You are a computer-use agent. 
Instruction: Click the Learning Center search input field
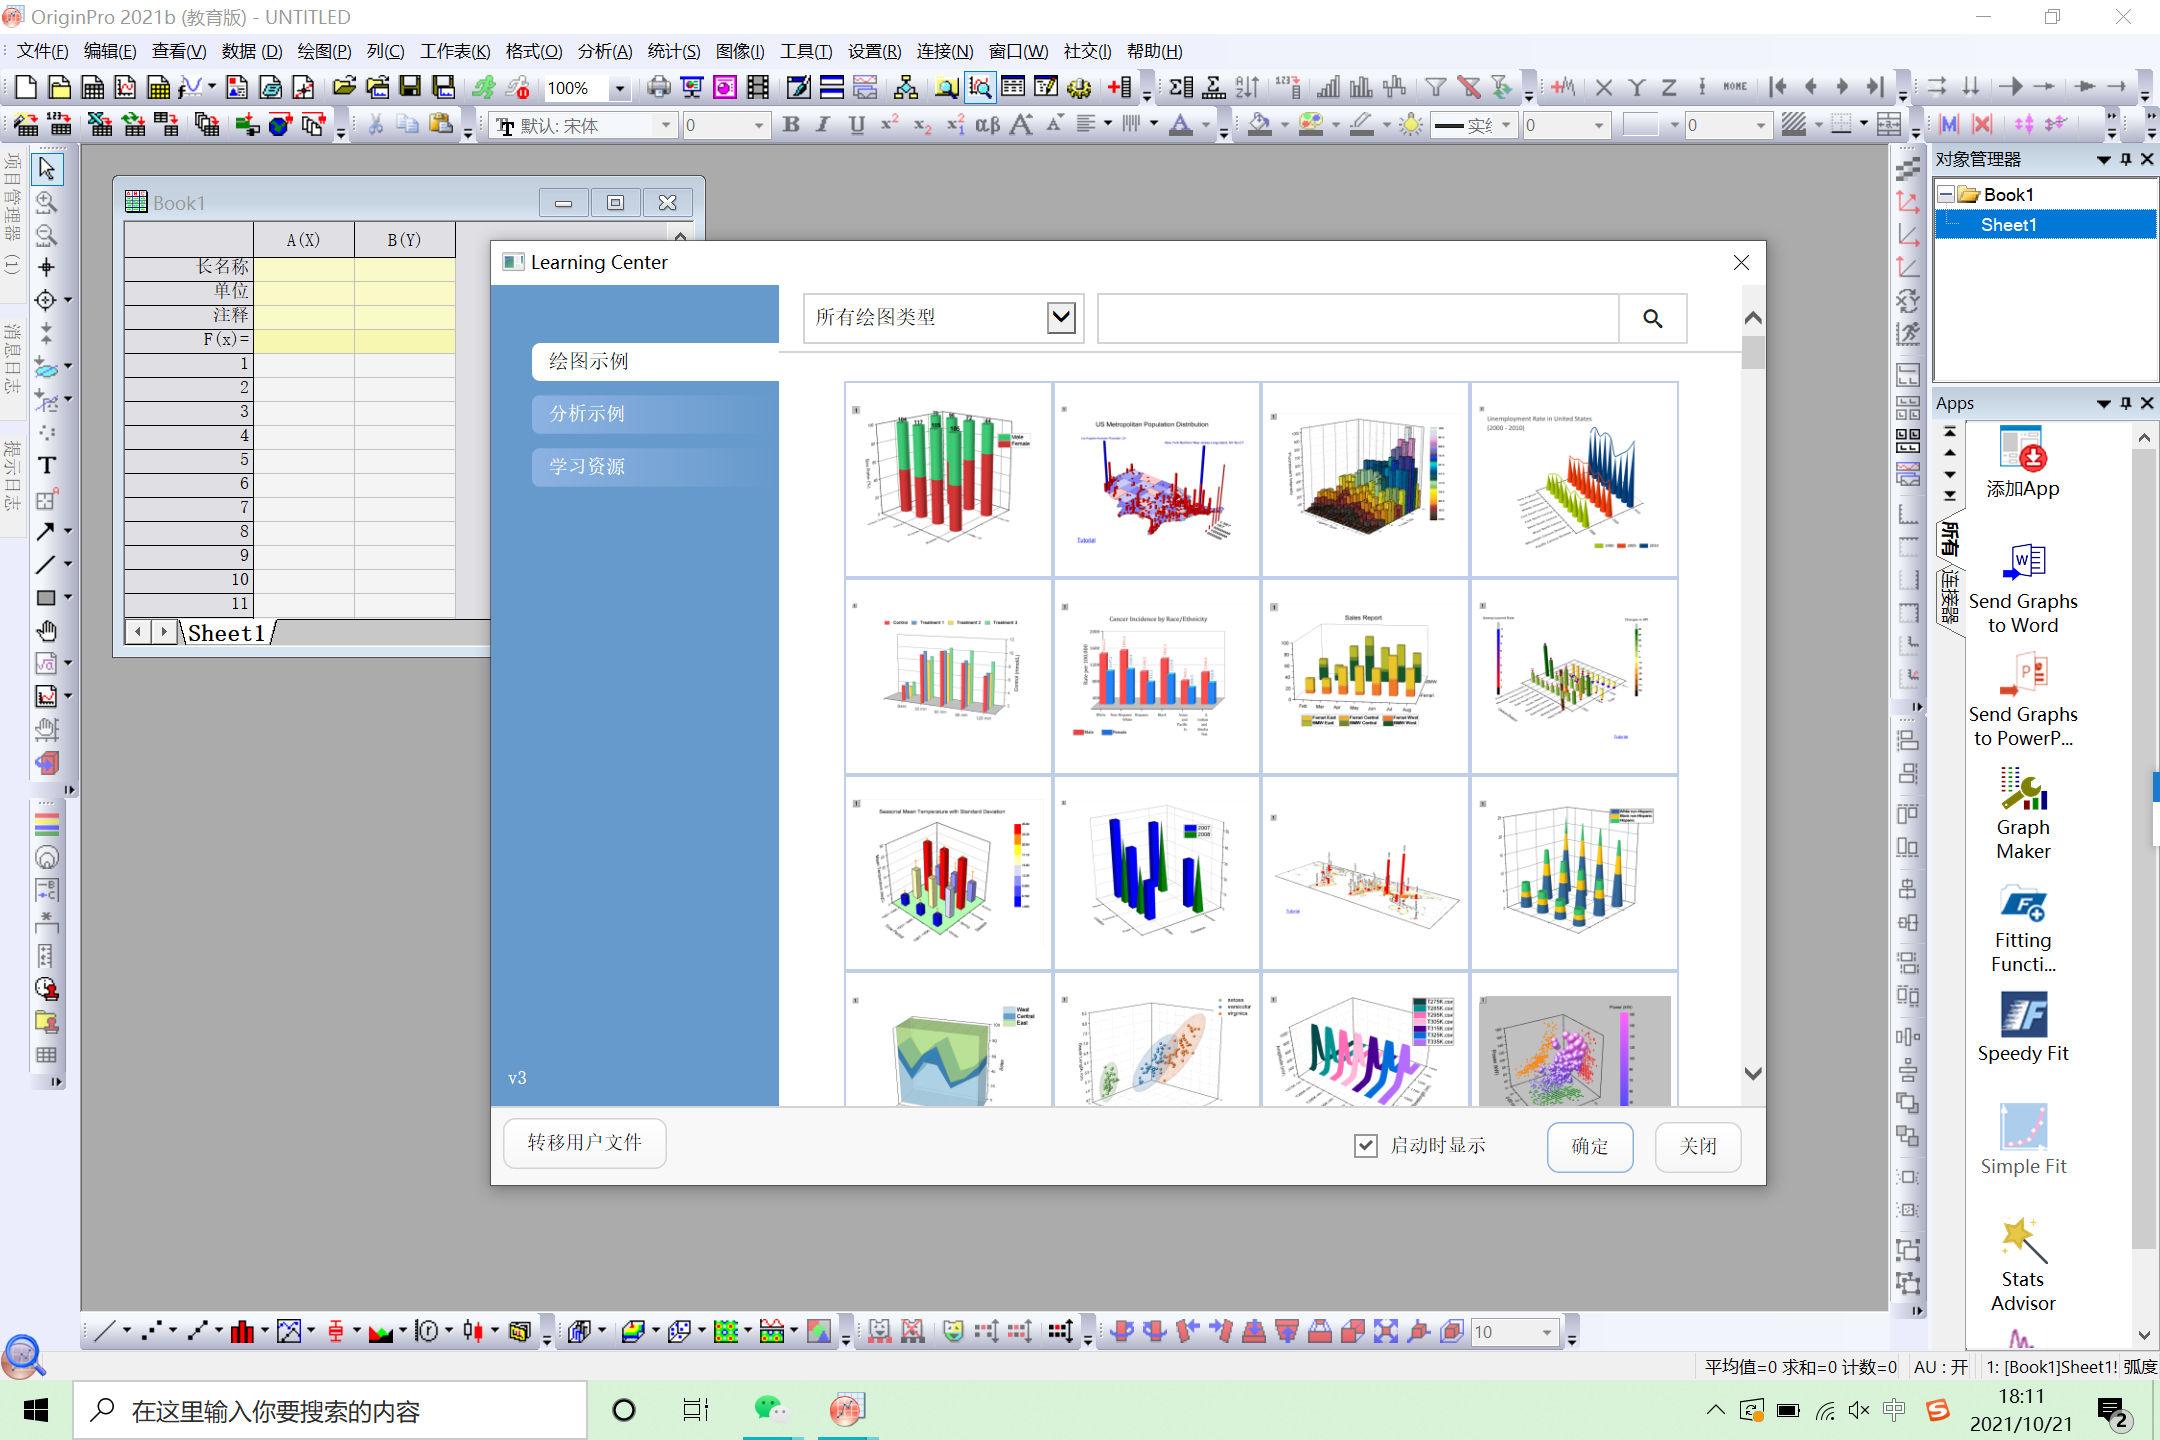tap(1357, 318)
